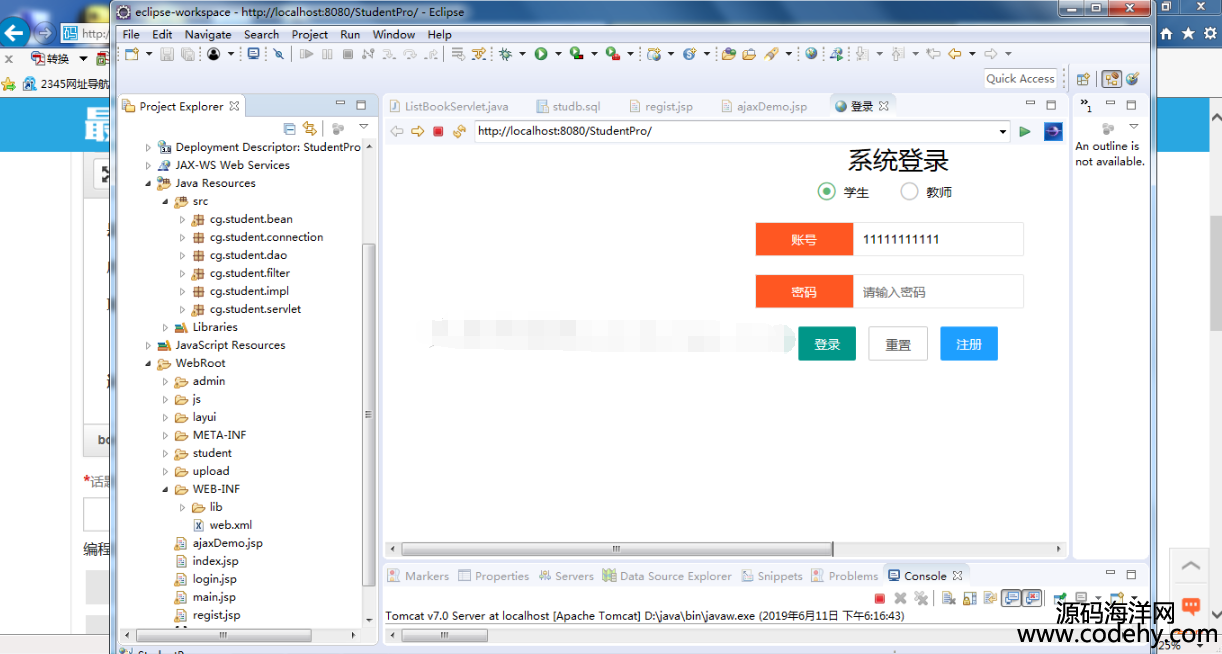
Task: Click the blue 注册 button
Action: 968,344
